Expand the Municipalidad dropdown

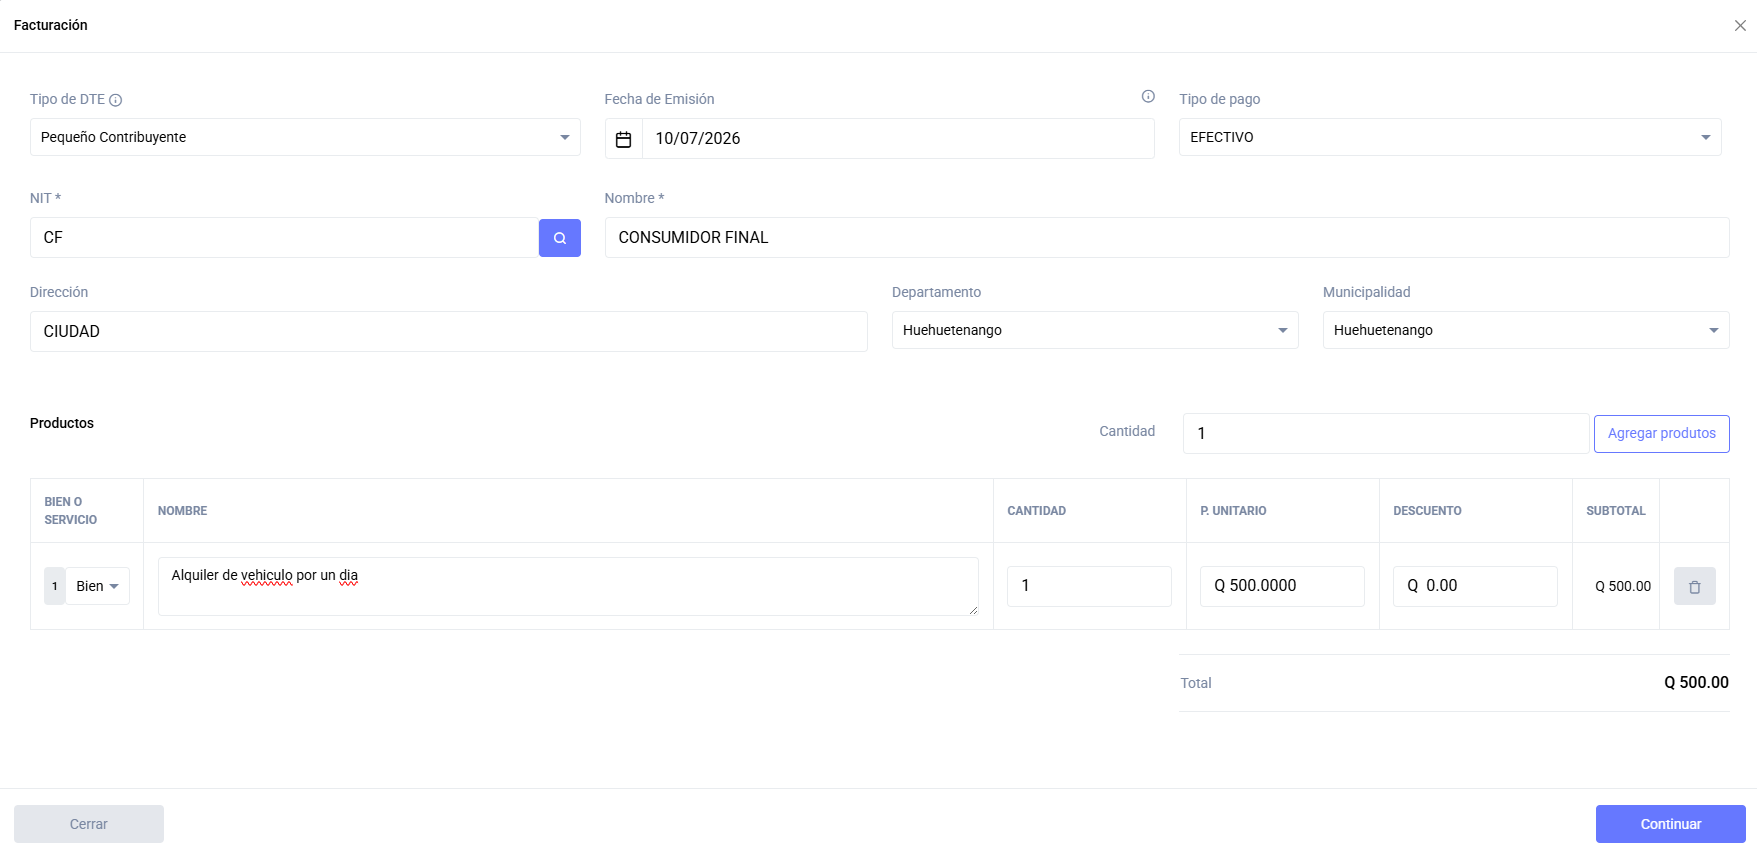pyautogui.click(x=1526, y=330)
